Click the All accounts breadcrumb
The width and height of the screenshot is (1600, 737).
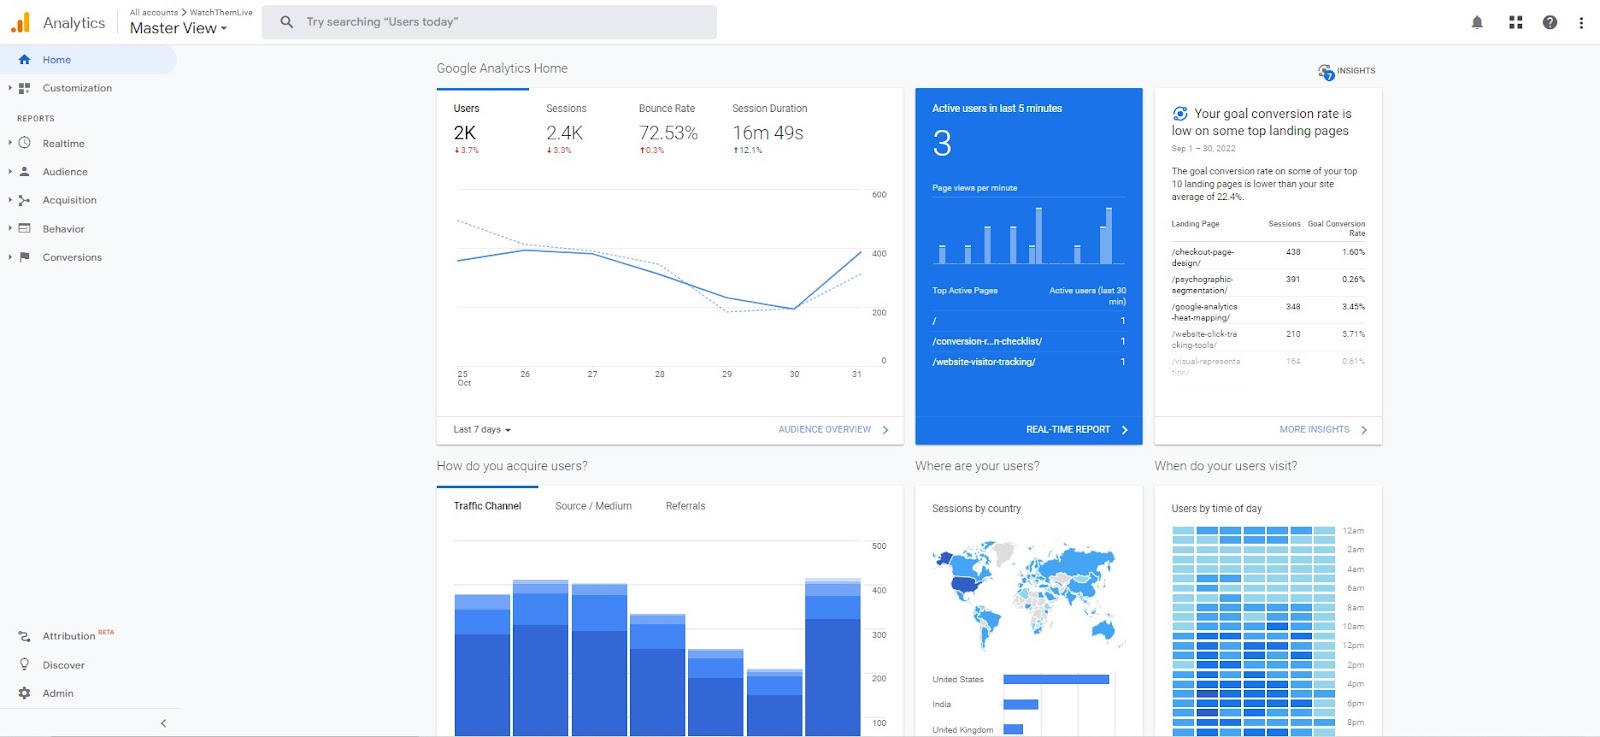pyautogui.click(x=154, y=13)
